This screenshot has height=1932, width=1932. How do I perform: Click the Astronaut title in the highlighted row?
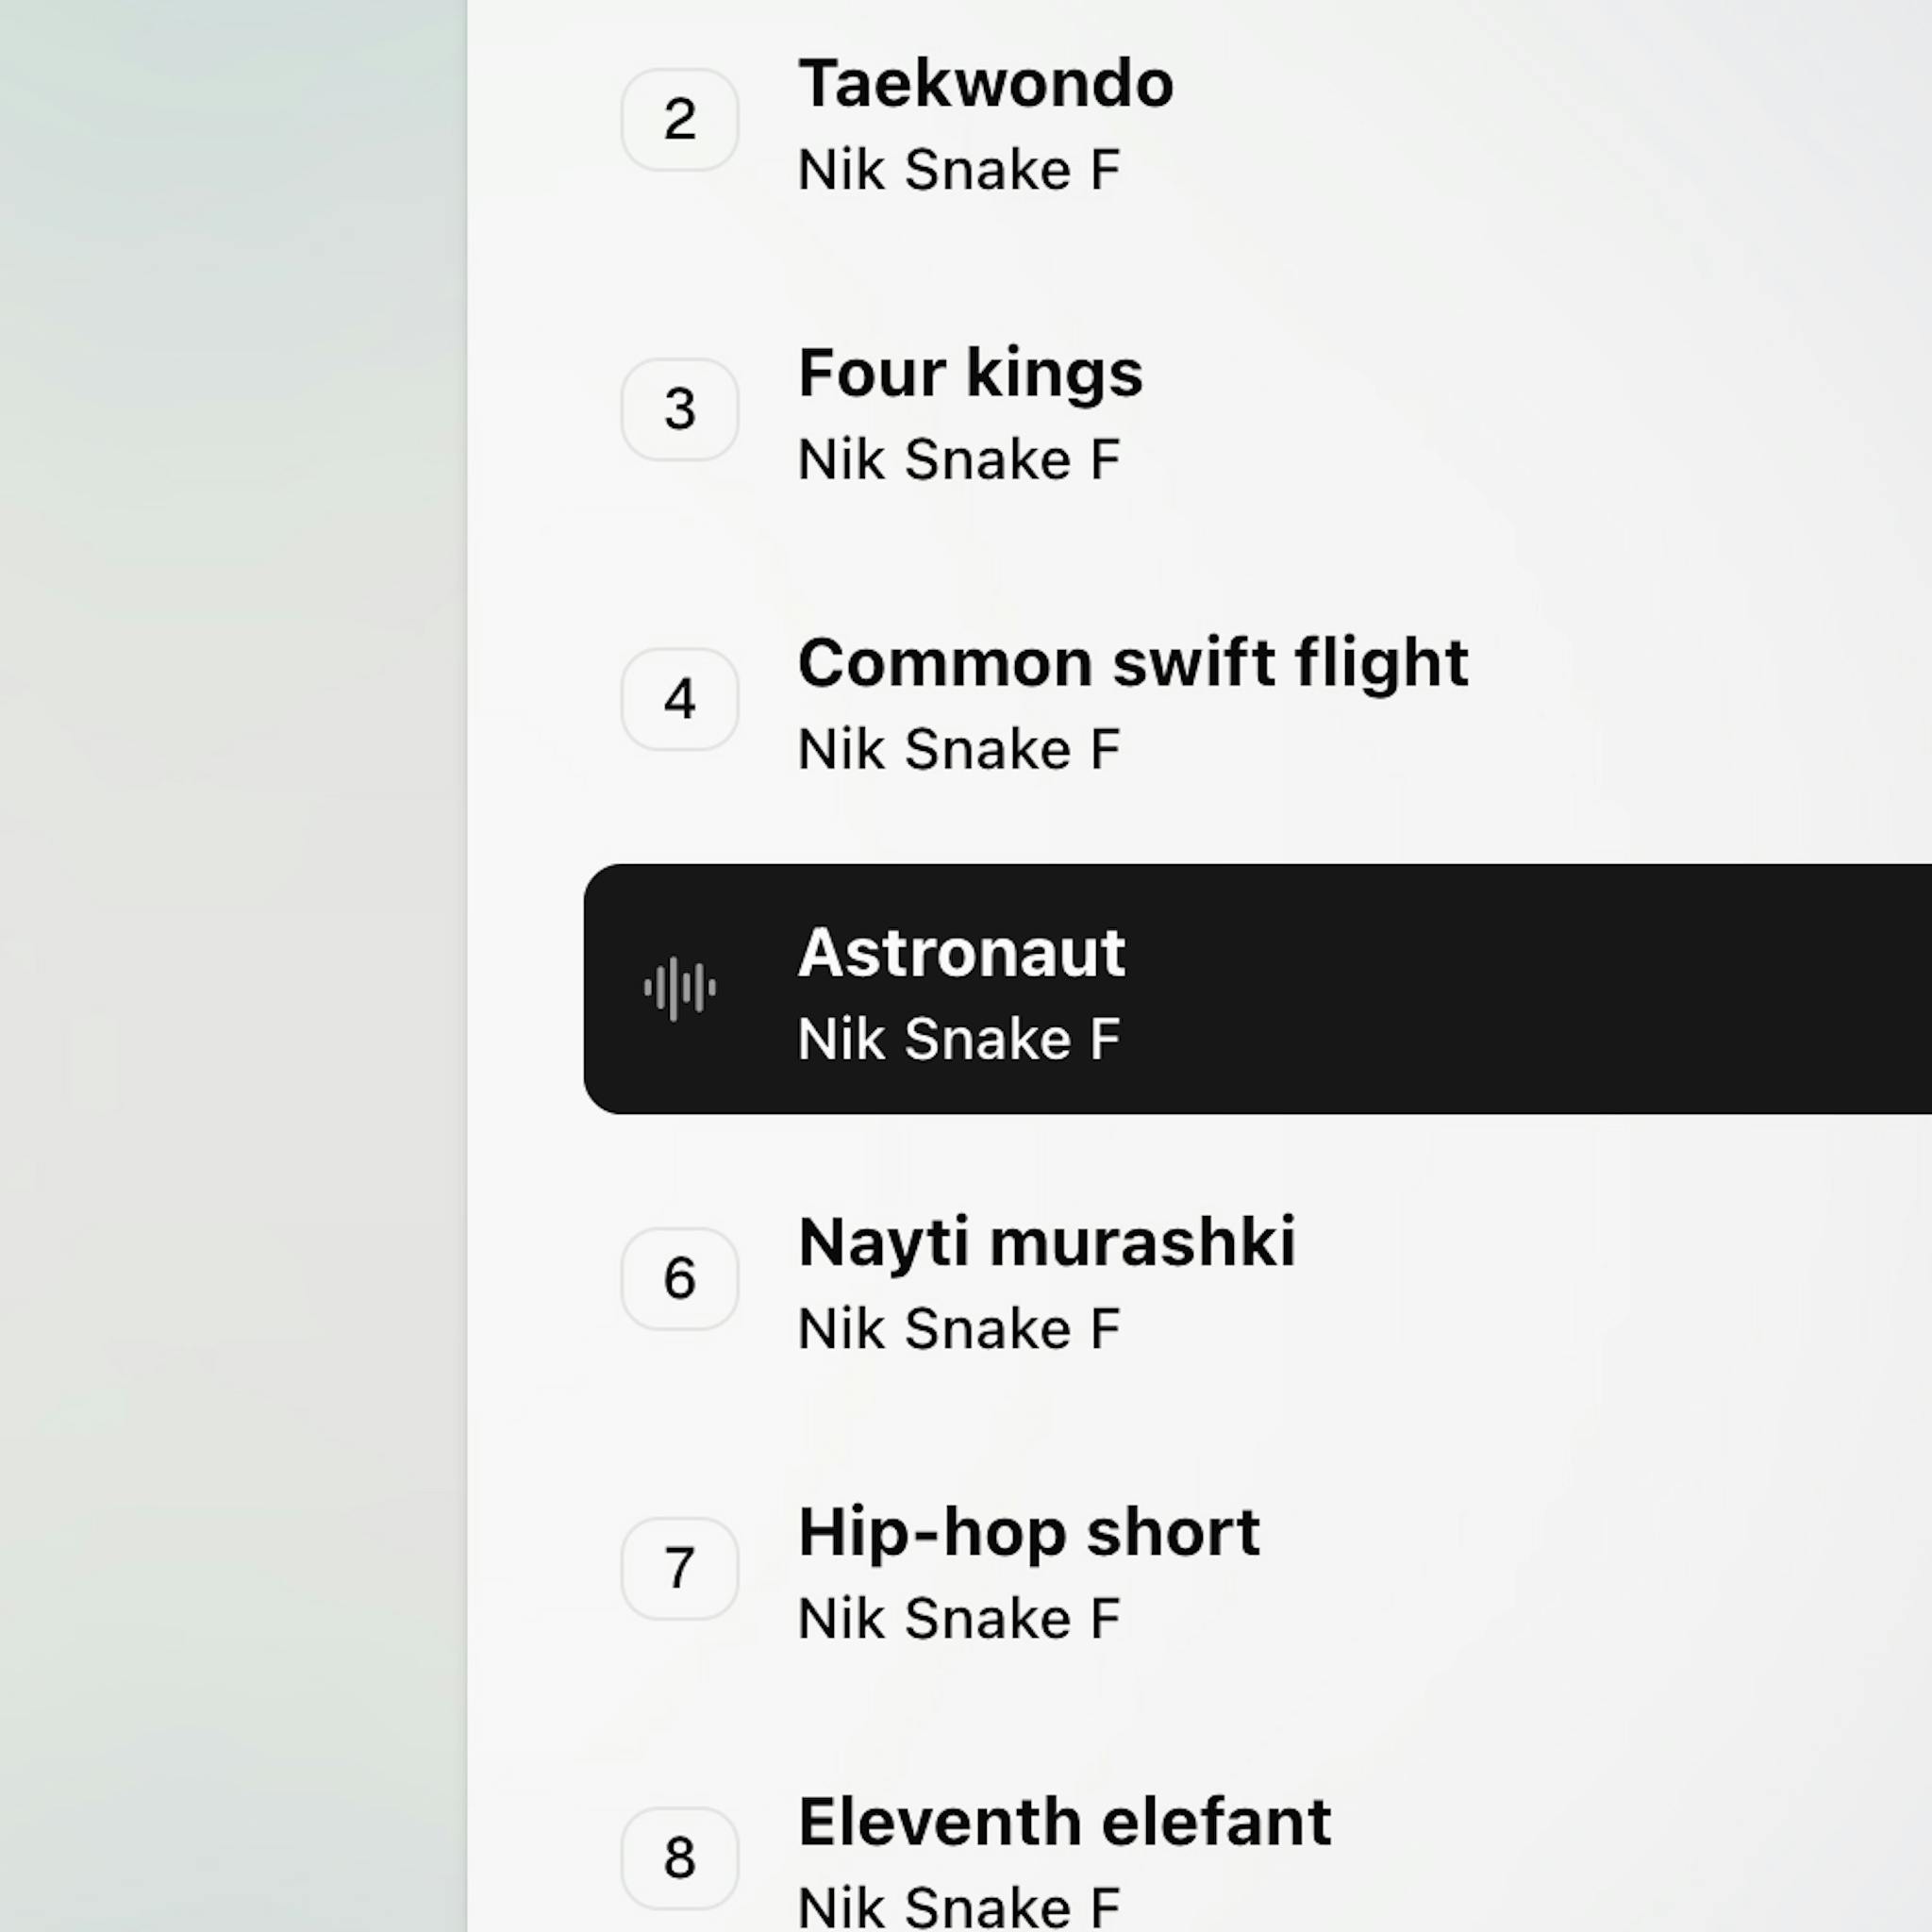click(961, 952)
